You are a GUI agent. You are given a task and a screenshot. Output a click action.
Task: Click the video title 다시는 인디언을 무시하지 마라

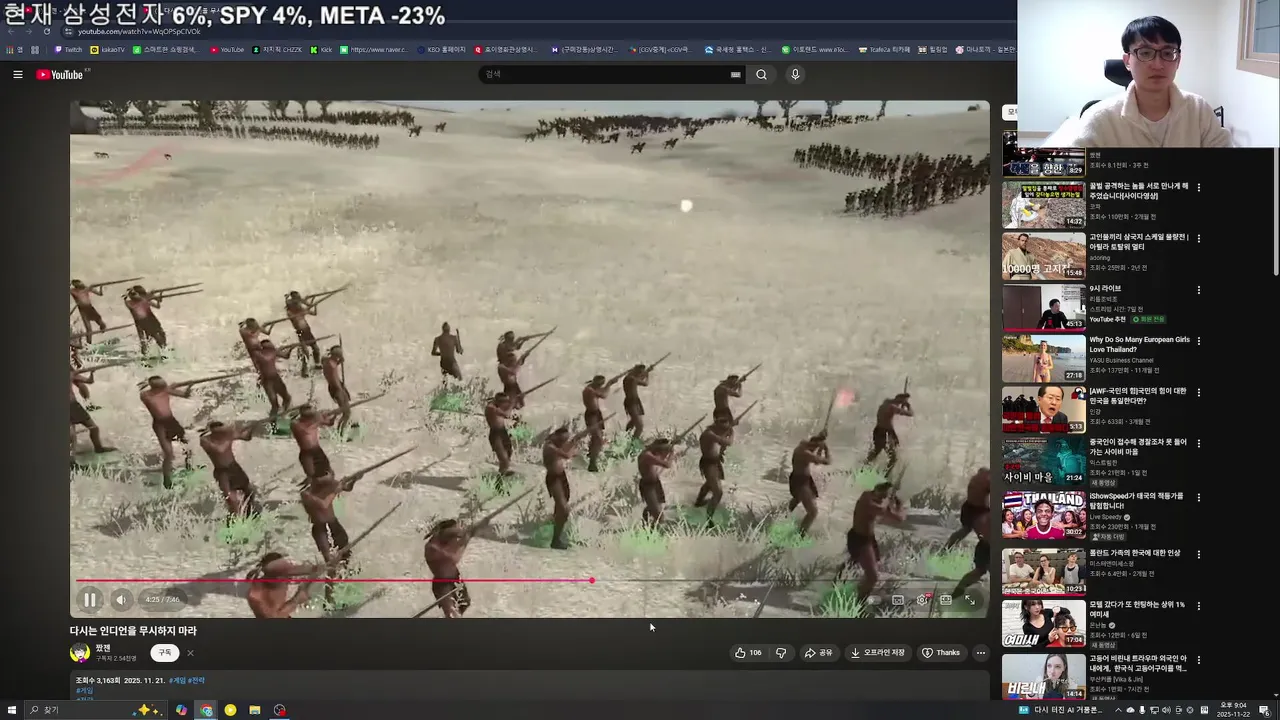click(x=133, y=631)
